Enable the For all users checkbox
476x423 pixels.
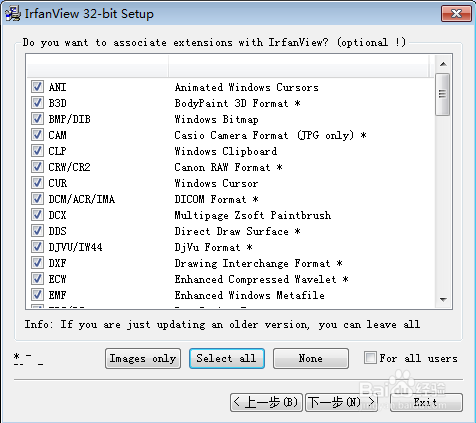[x=370, y=358]
